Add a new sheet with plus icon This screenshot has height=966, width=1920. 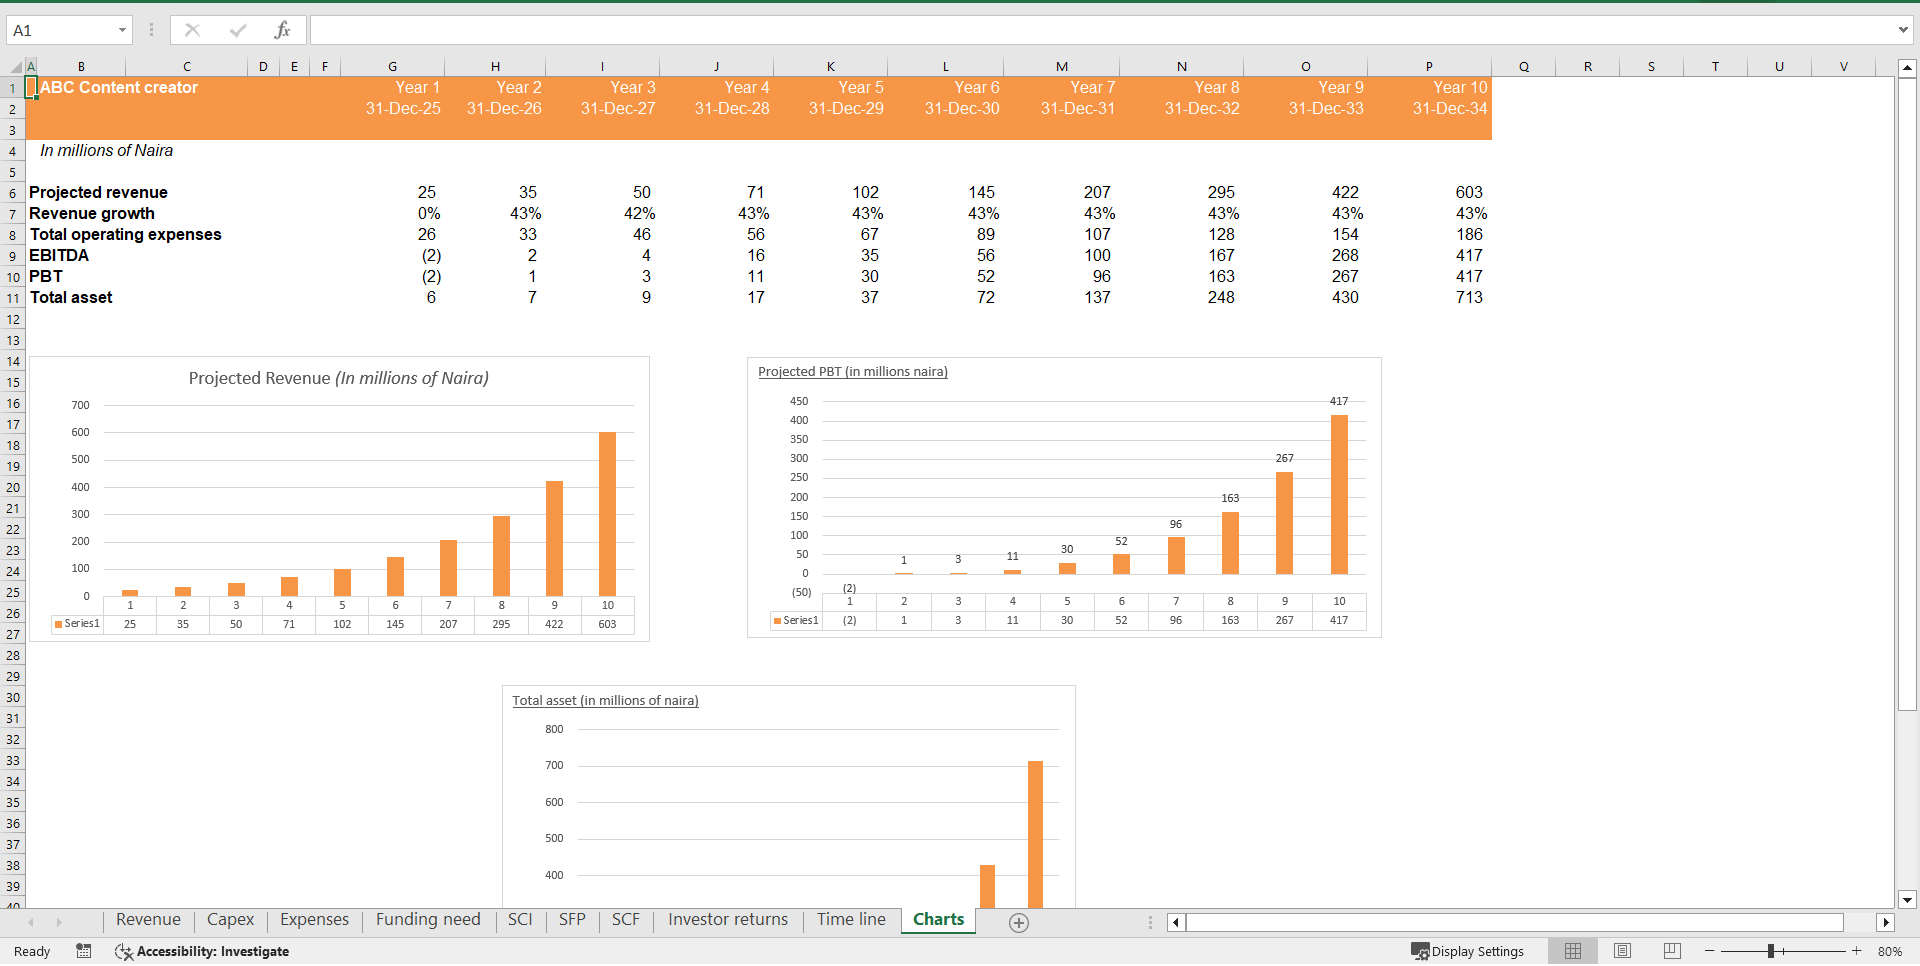click(x=1019, y=923)
